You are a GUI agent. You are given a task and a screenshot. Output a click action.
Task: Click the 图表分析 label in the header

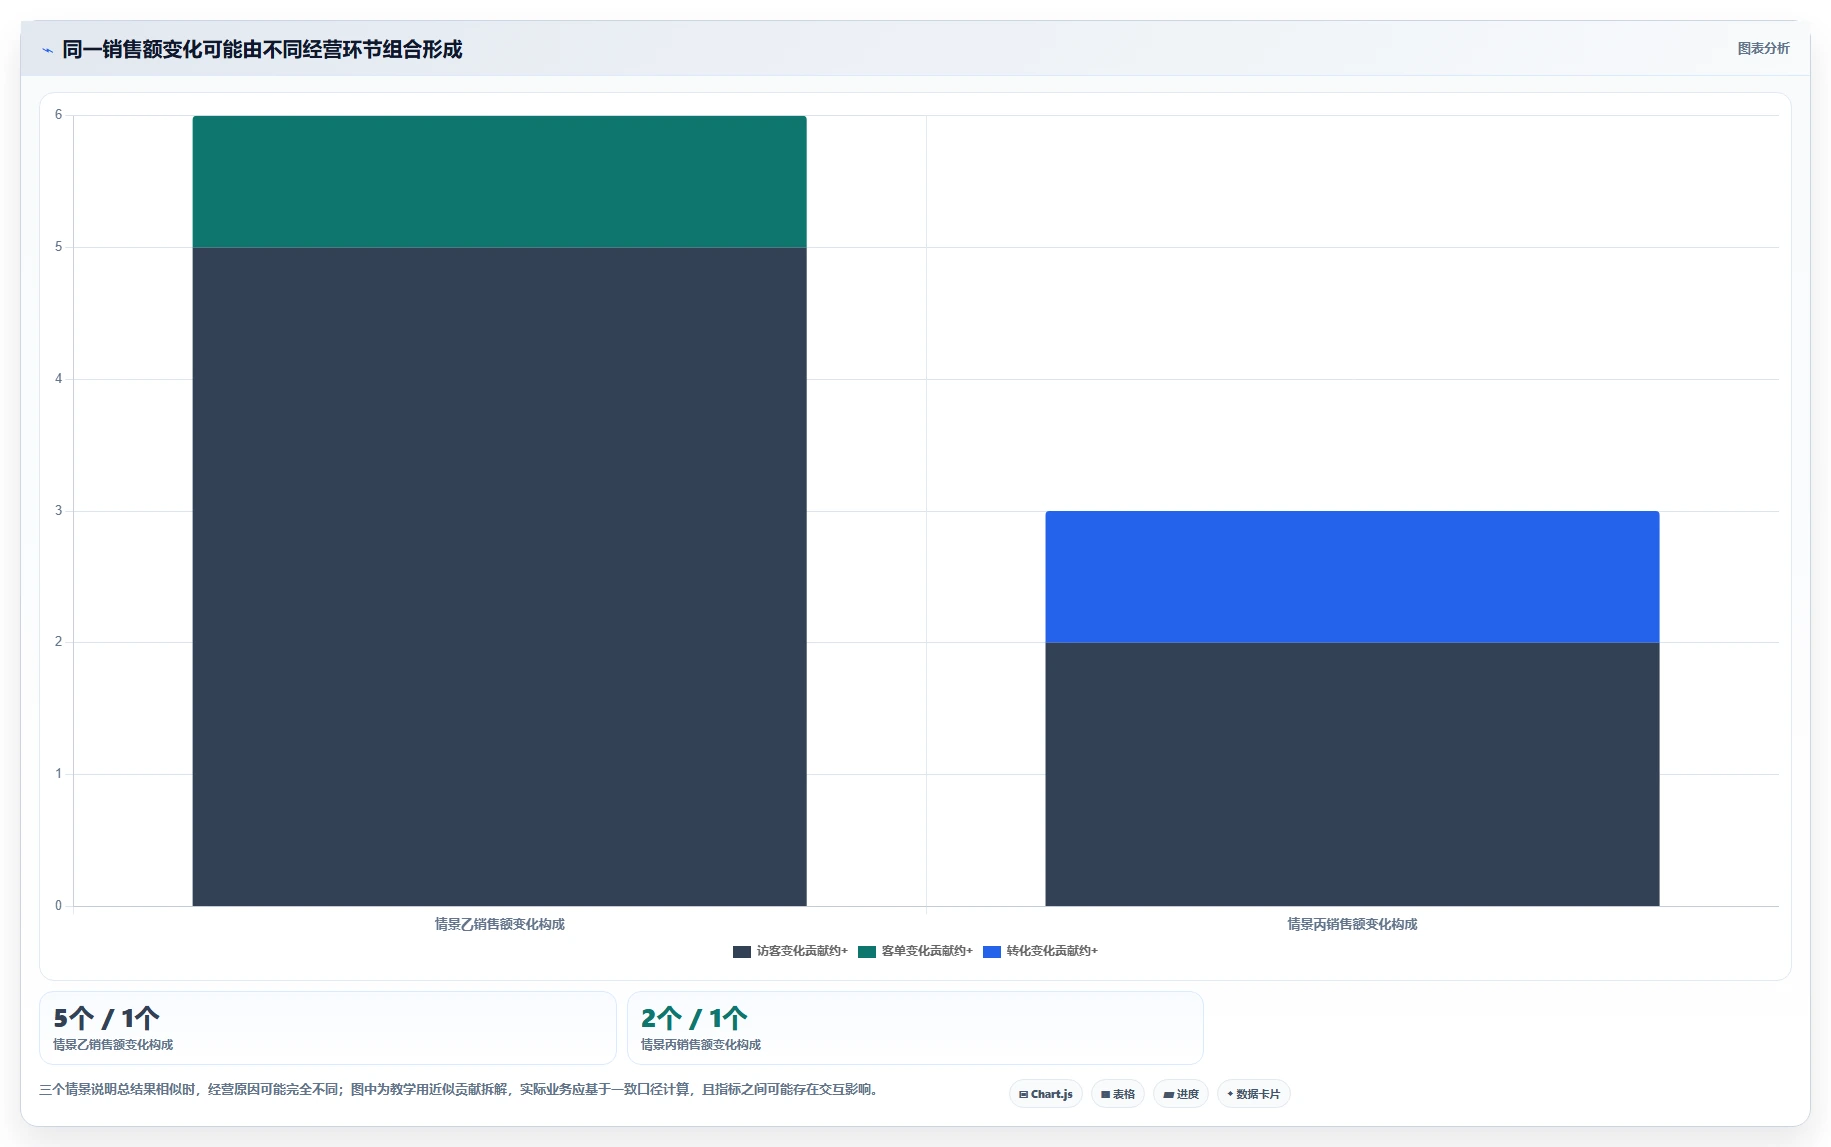click(x=1763, y=48)
